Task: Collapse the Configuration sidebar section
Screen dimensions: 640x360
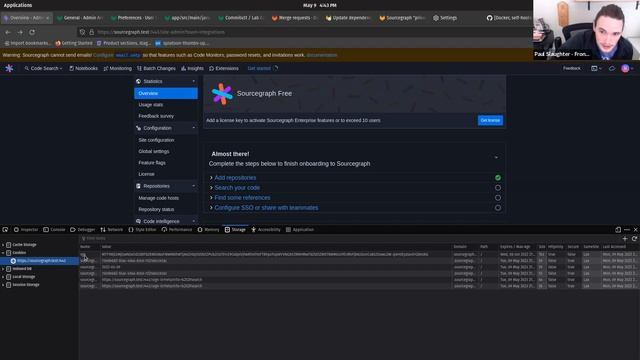Action: 193,128
